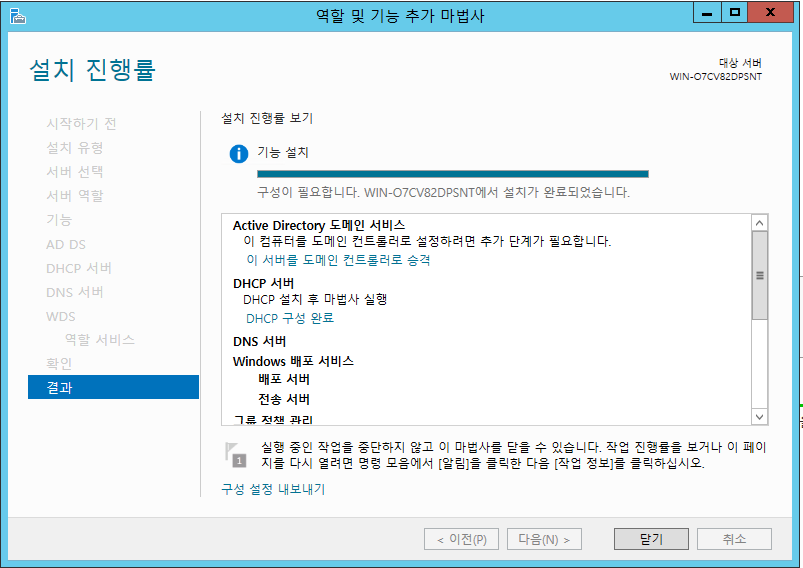
Task: Click the results list scrollbar thumb
Action: click(759, 275)
